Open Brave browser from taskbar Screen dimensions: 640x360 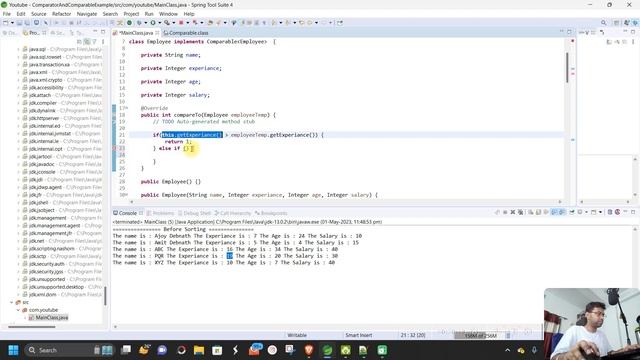coord(309,350)
